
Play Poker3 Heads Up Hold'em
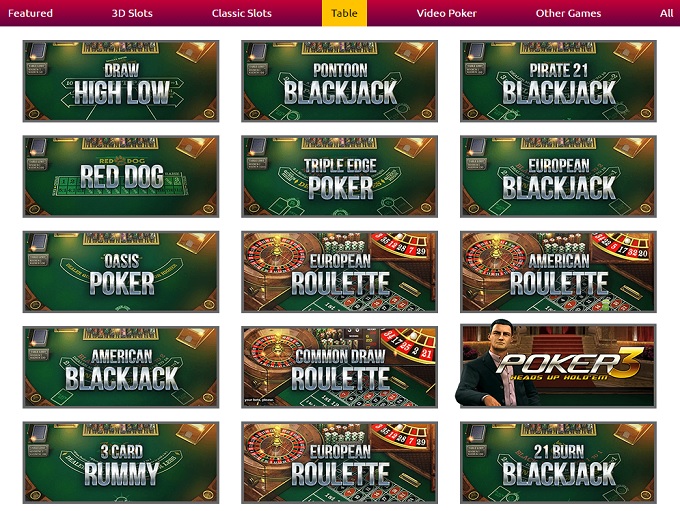click(x=558, y=366)
